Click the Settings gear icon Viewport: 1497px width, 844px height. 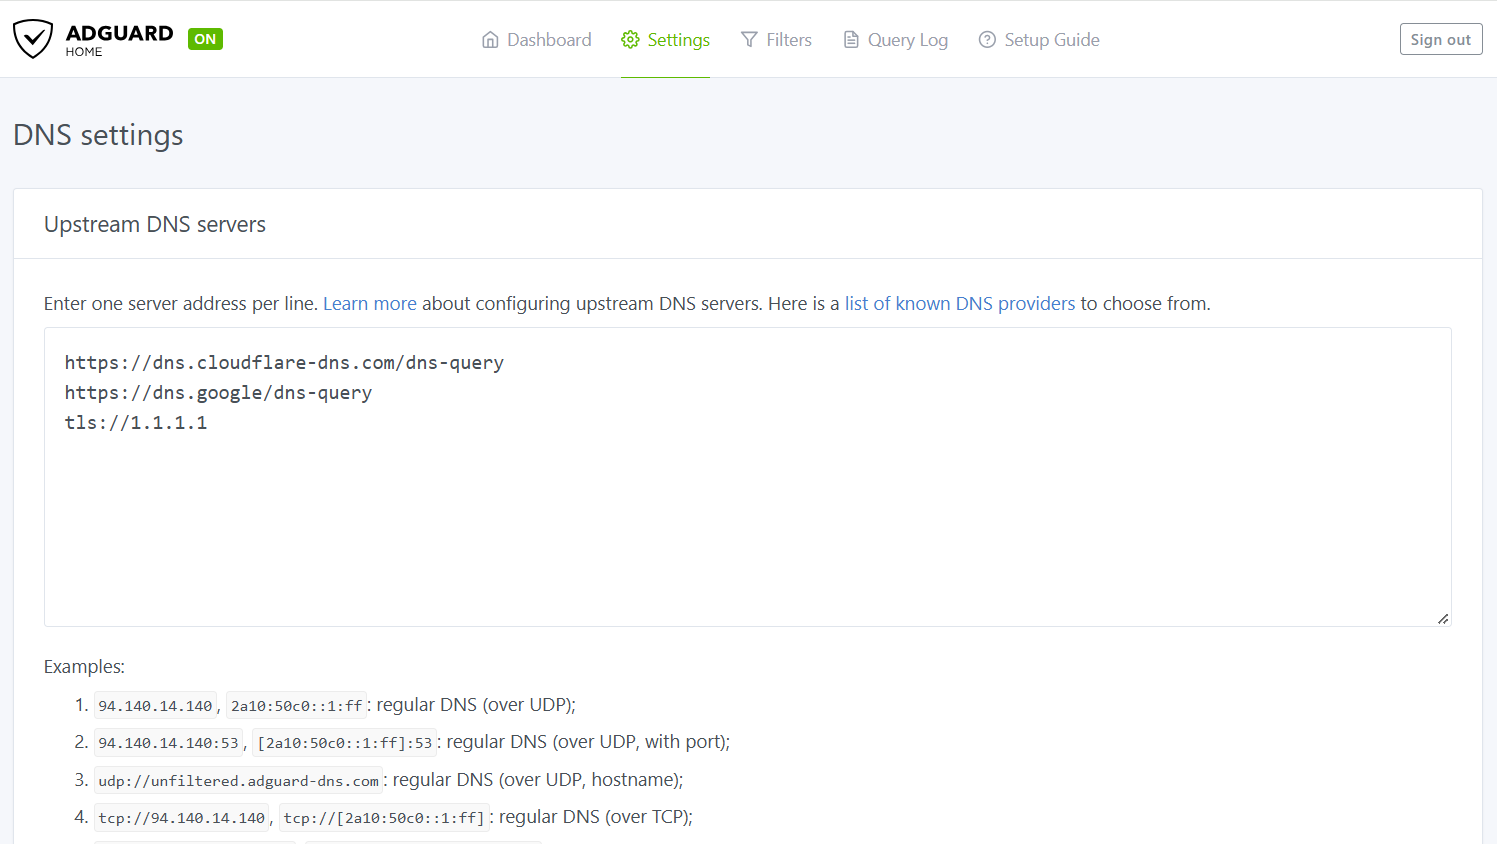pyautogui.click(x=630, y=40)
